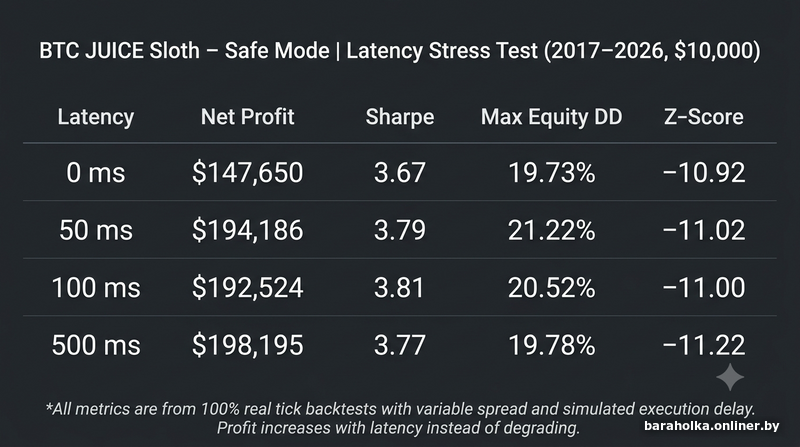Select the 500 ms latency row label
This screenshot has width=800, height=447.
[95, 345]
